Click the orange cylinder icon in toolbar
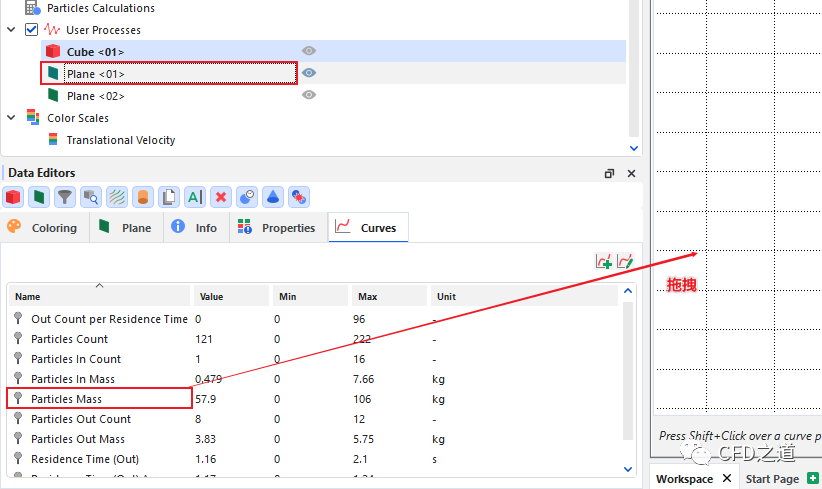The image size is (822, 489). [143, 197]
